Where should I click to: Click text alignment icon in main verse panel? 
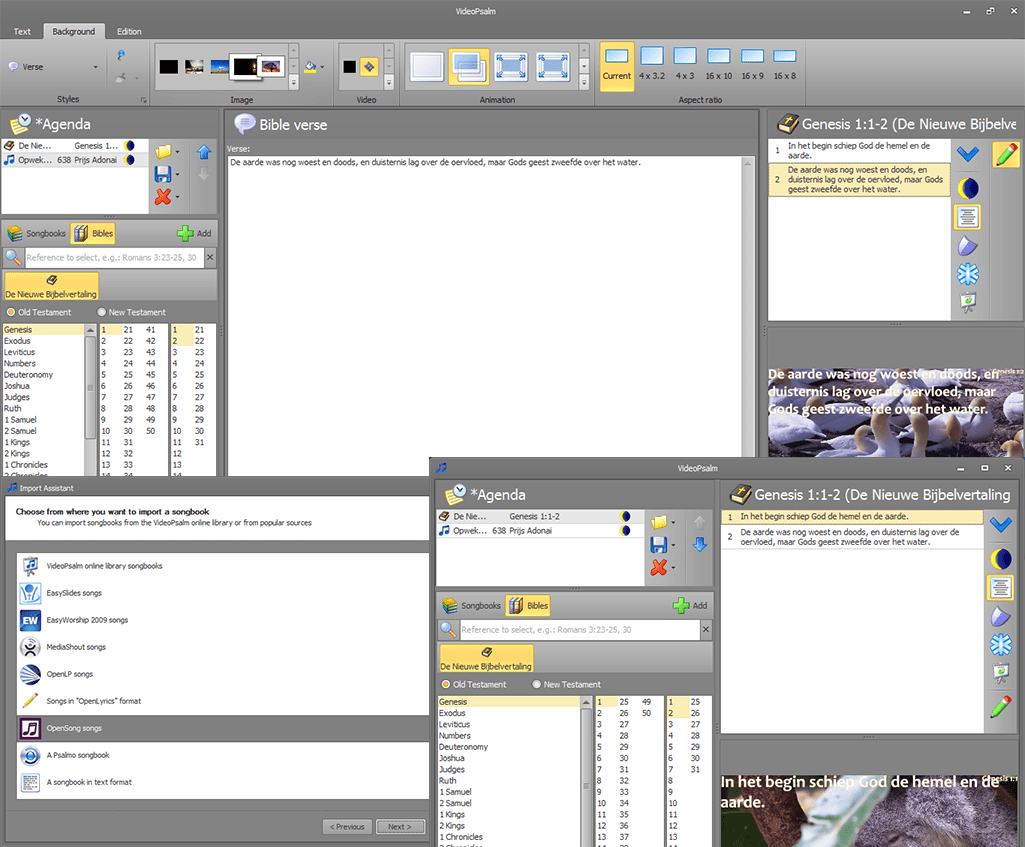coord(967,217)
